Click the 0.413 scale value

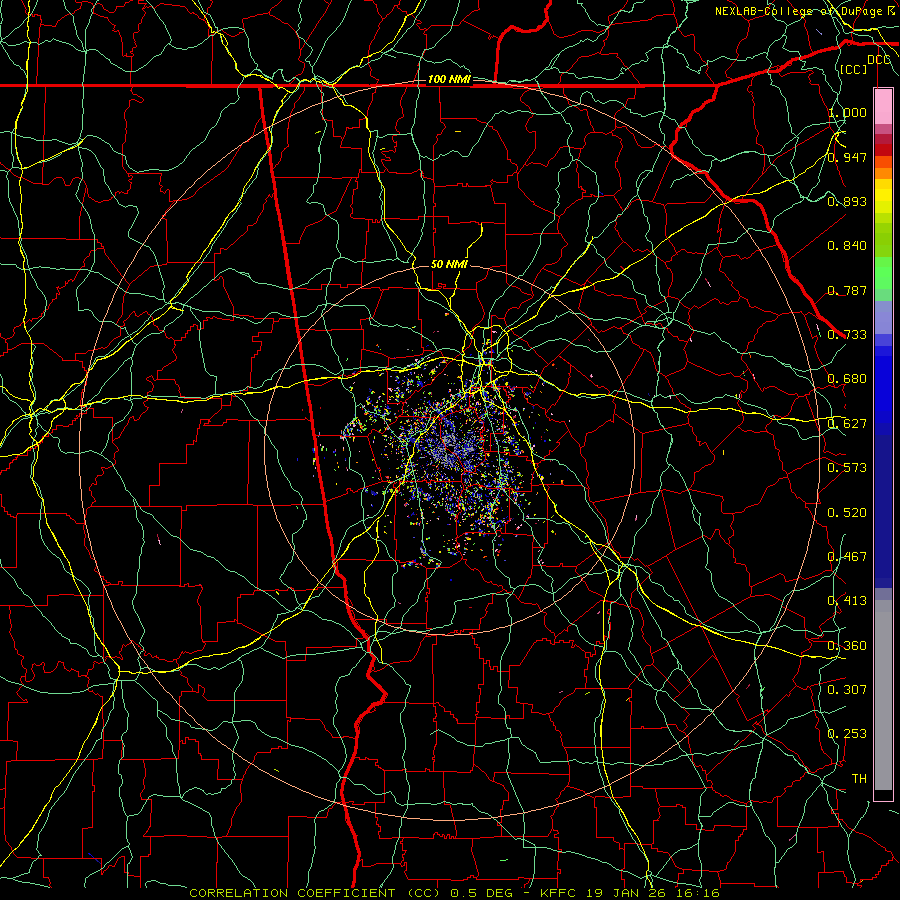tap(847, 601)
